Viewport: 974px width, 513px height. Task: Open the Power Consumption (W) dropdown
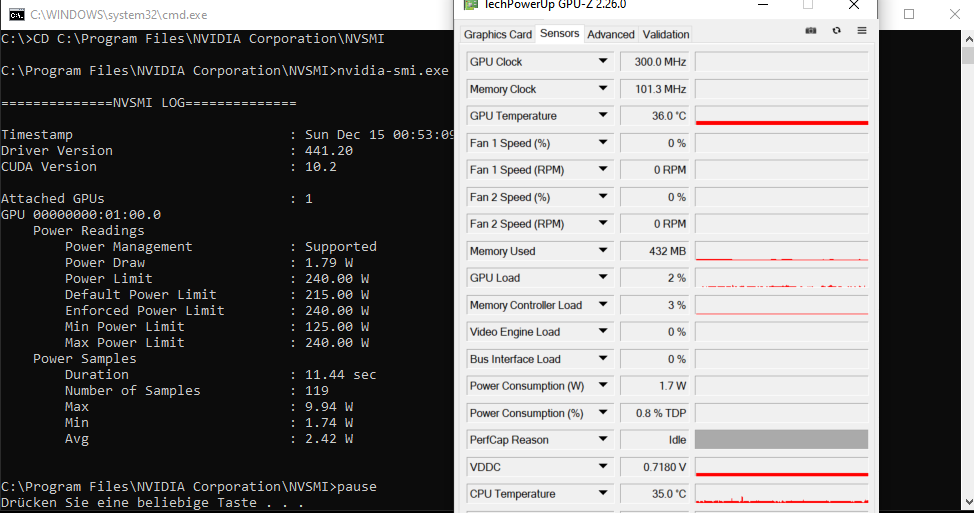click(x=603, y=386)
